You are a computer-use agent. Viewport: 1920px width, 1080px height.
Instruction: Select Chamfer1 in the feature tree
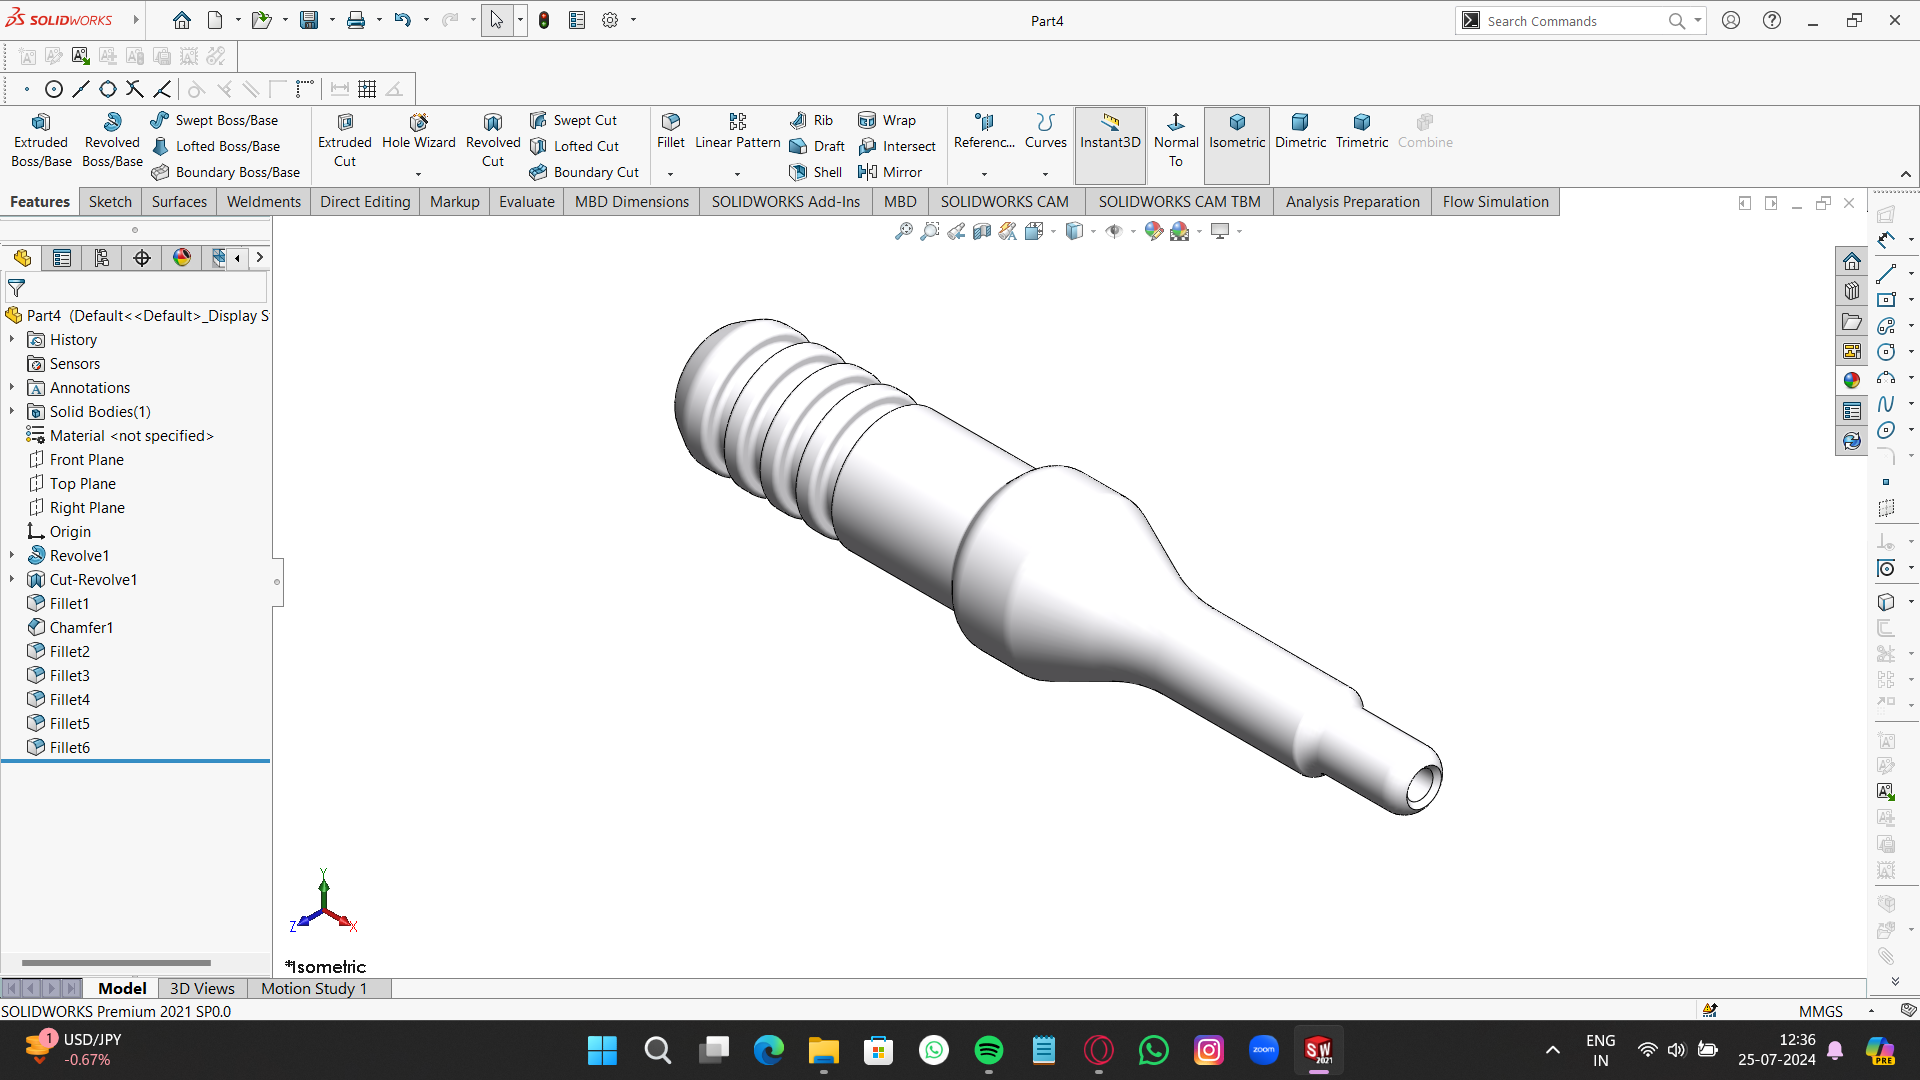[81, 627]
